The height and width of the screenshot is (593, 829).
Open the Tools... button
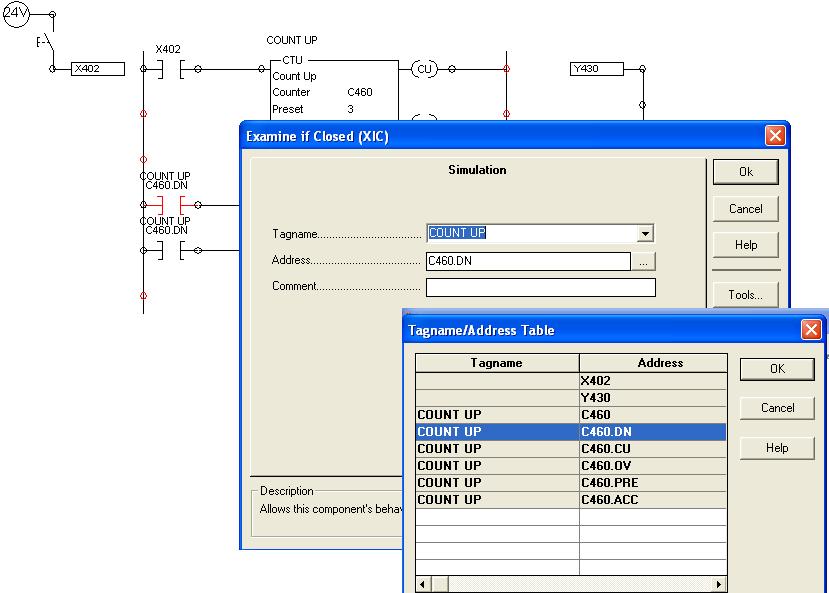(x=745, y=295)
